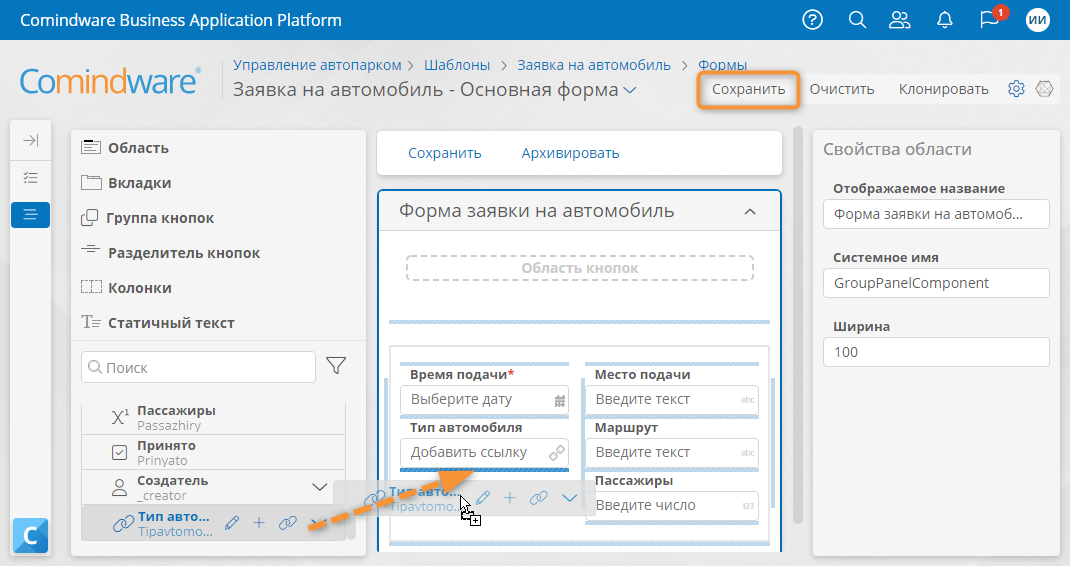Click the plus icon on Тип авто list row
This screenshot has width=1070, height=566.
click(259, 523)
